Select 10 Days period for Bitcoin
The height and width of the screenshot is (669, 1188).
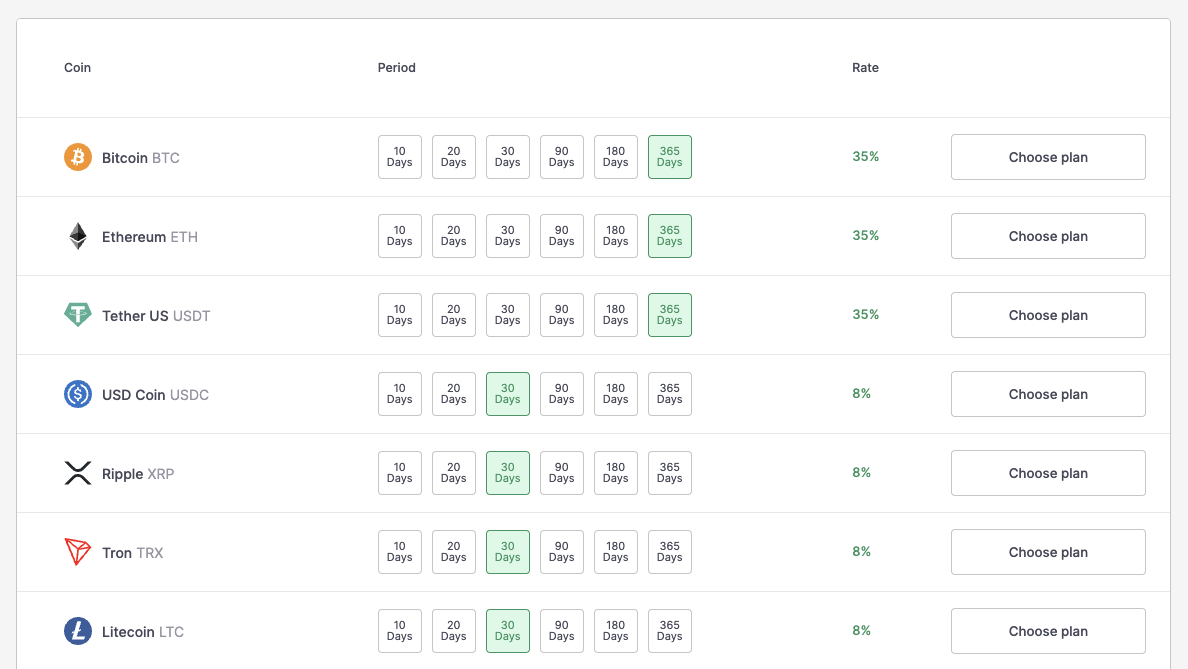[x=400, y=157]
